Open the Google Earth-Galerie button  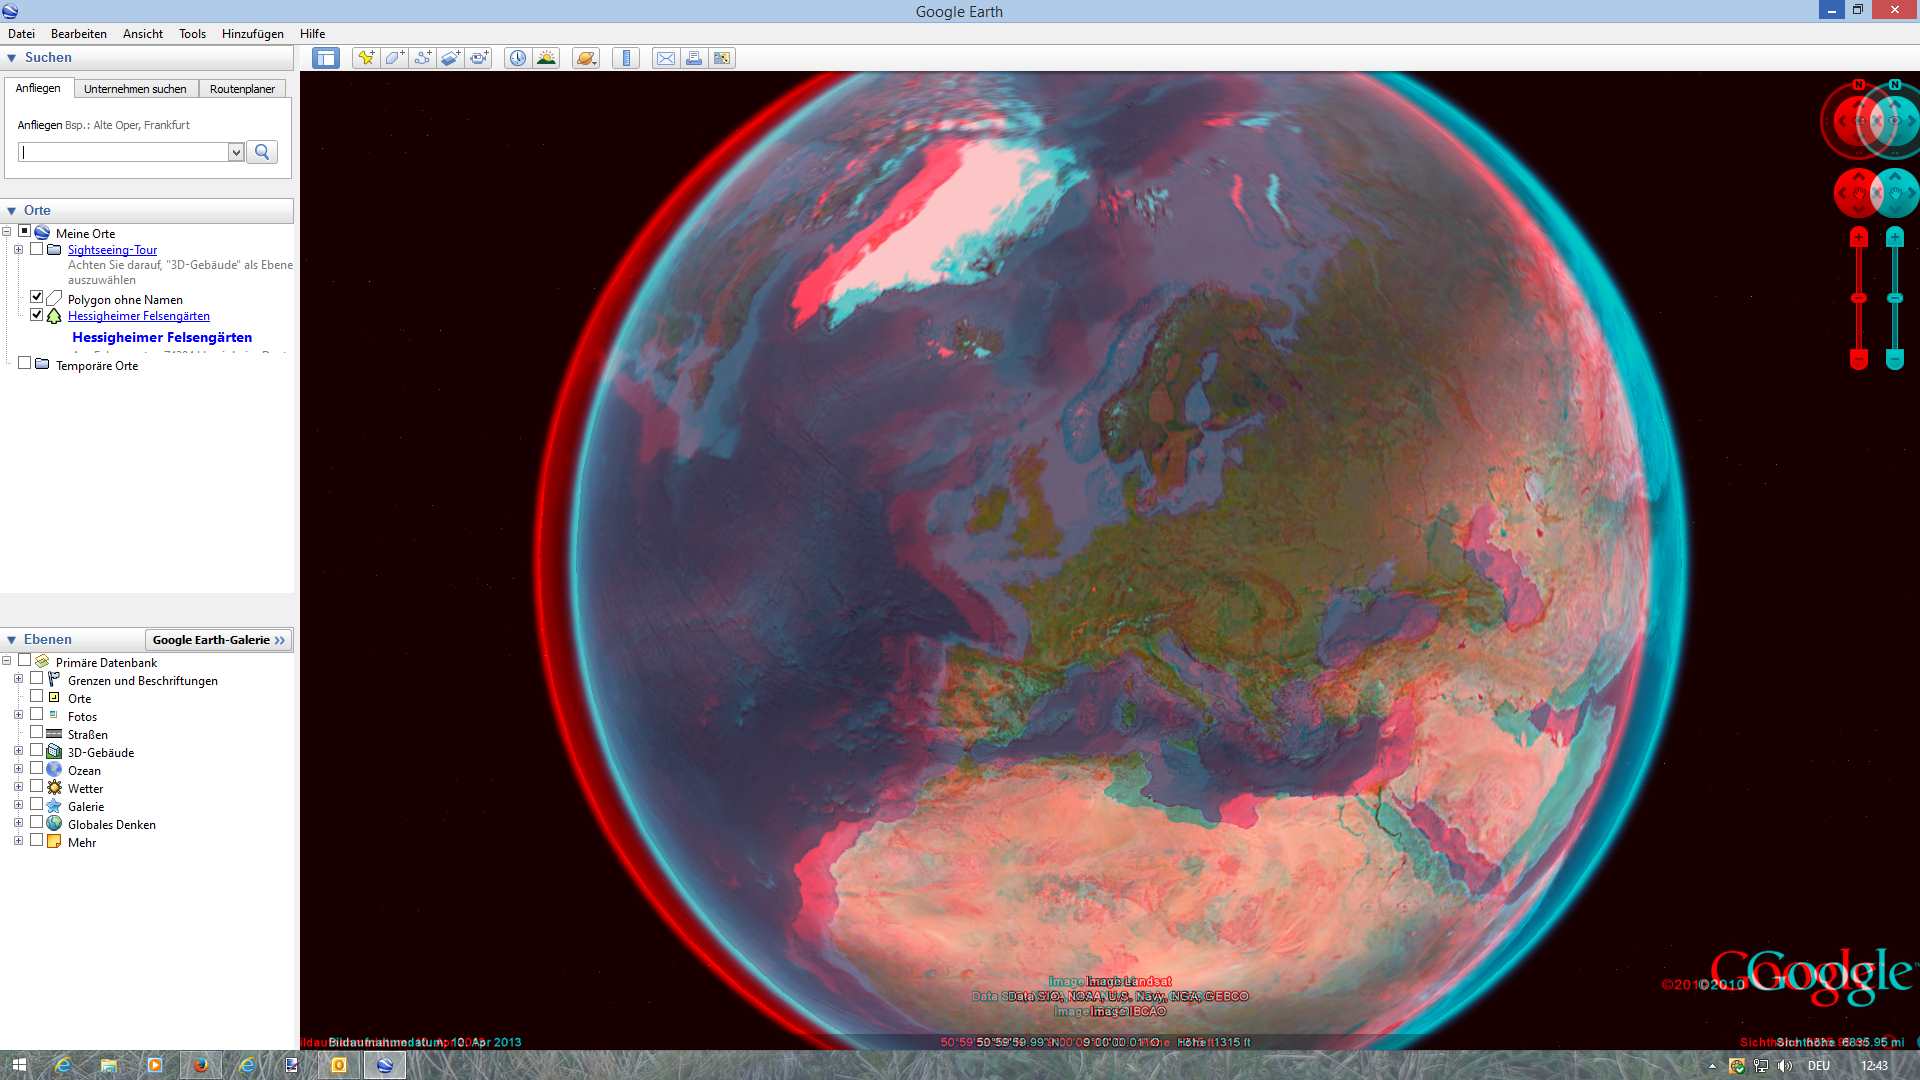[218, 640]
